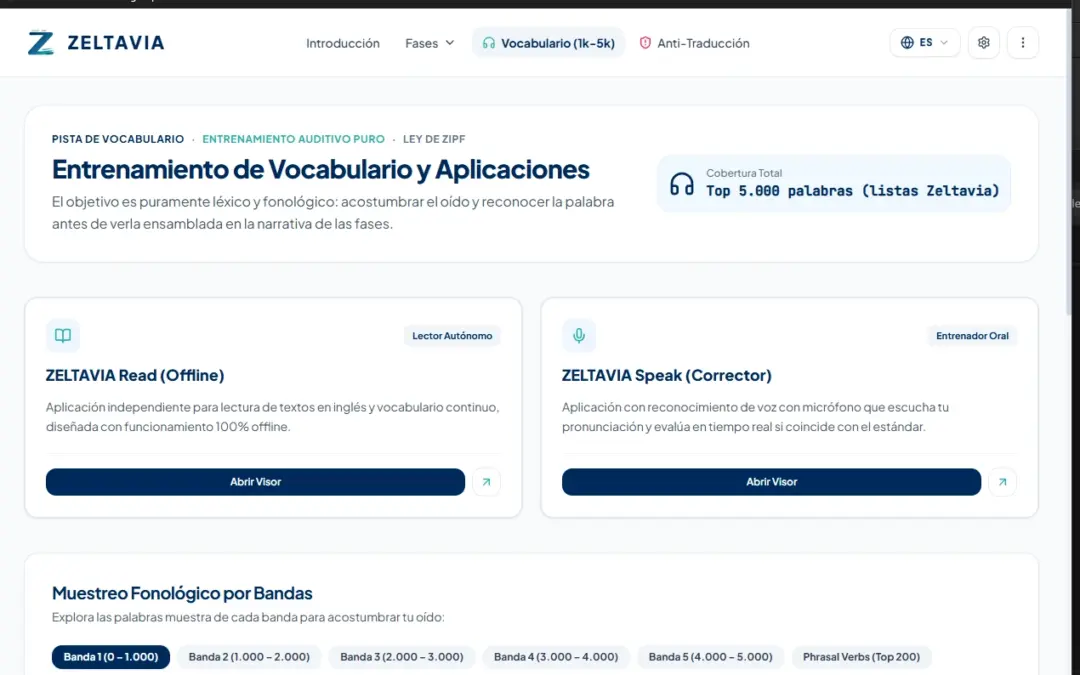This screenshot has height=675, width=1080.
Task: Click LEY DE ZIPF label
Action: (x=434, y=139)
